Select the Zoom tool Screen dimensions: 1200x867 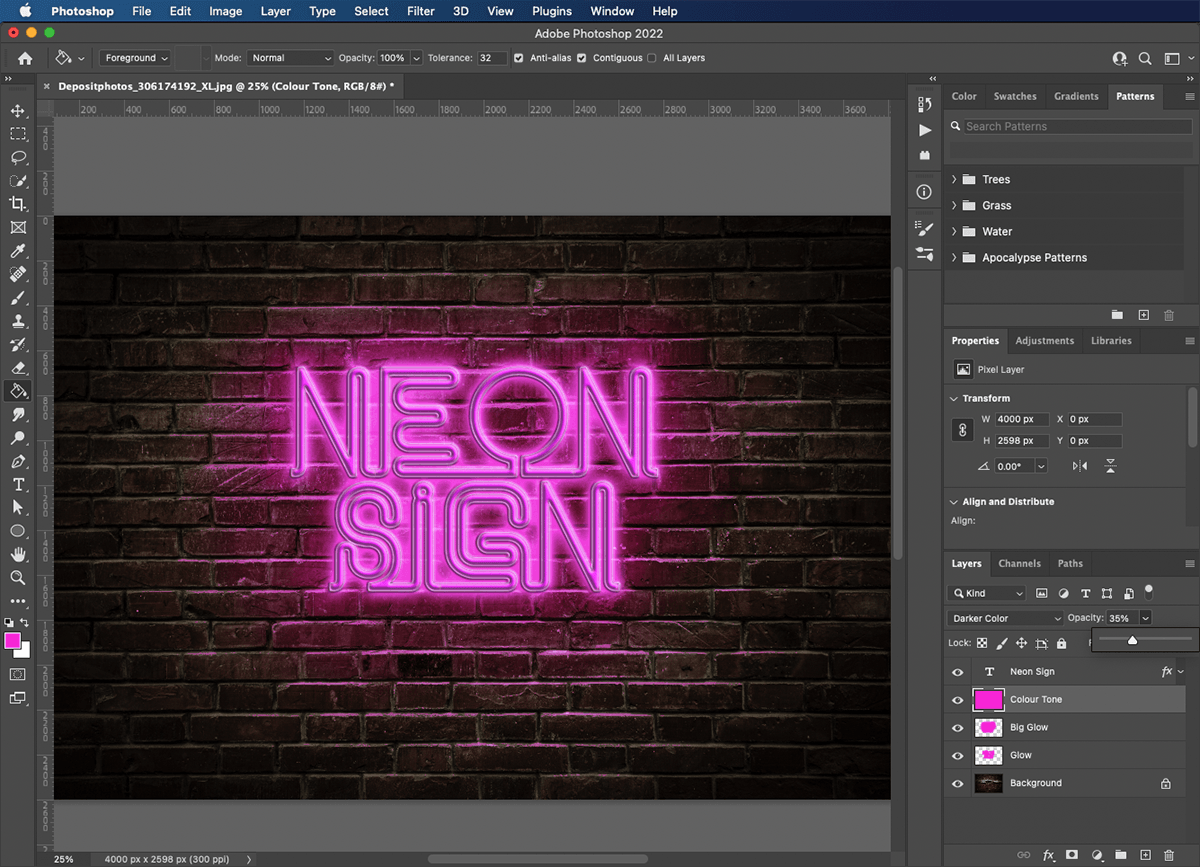coord(18,578)
